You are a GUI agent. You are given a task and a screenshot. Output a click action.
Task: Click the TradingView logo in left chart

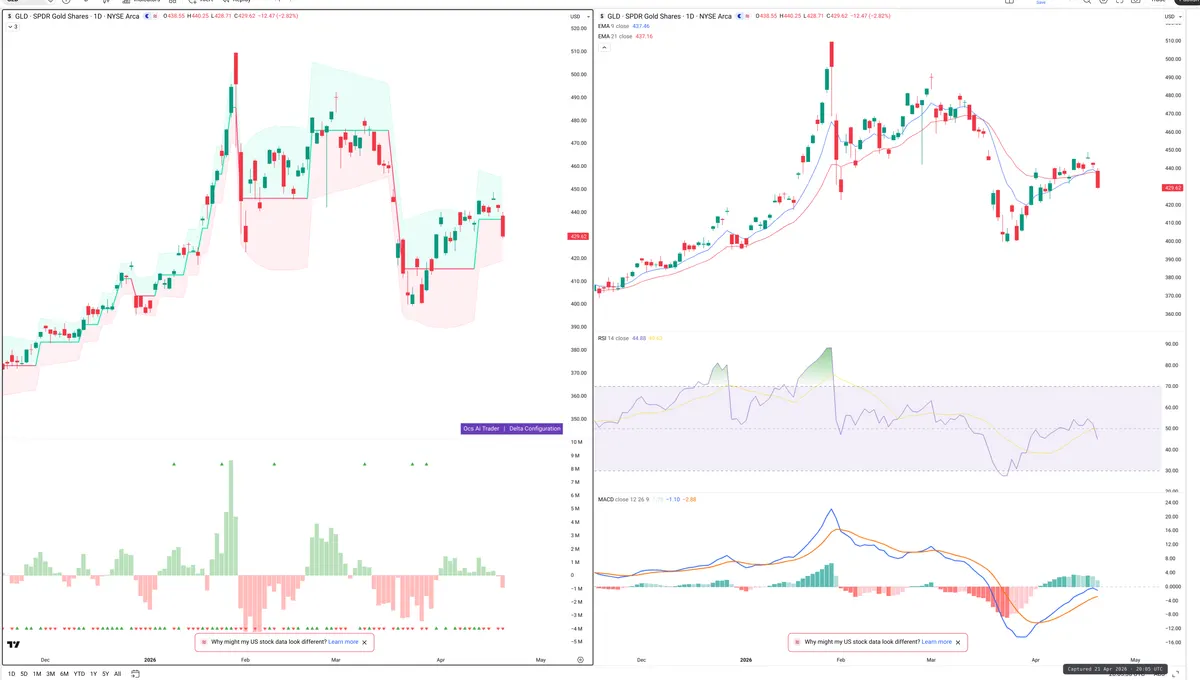coord(14,646)
